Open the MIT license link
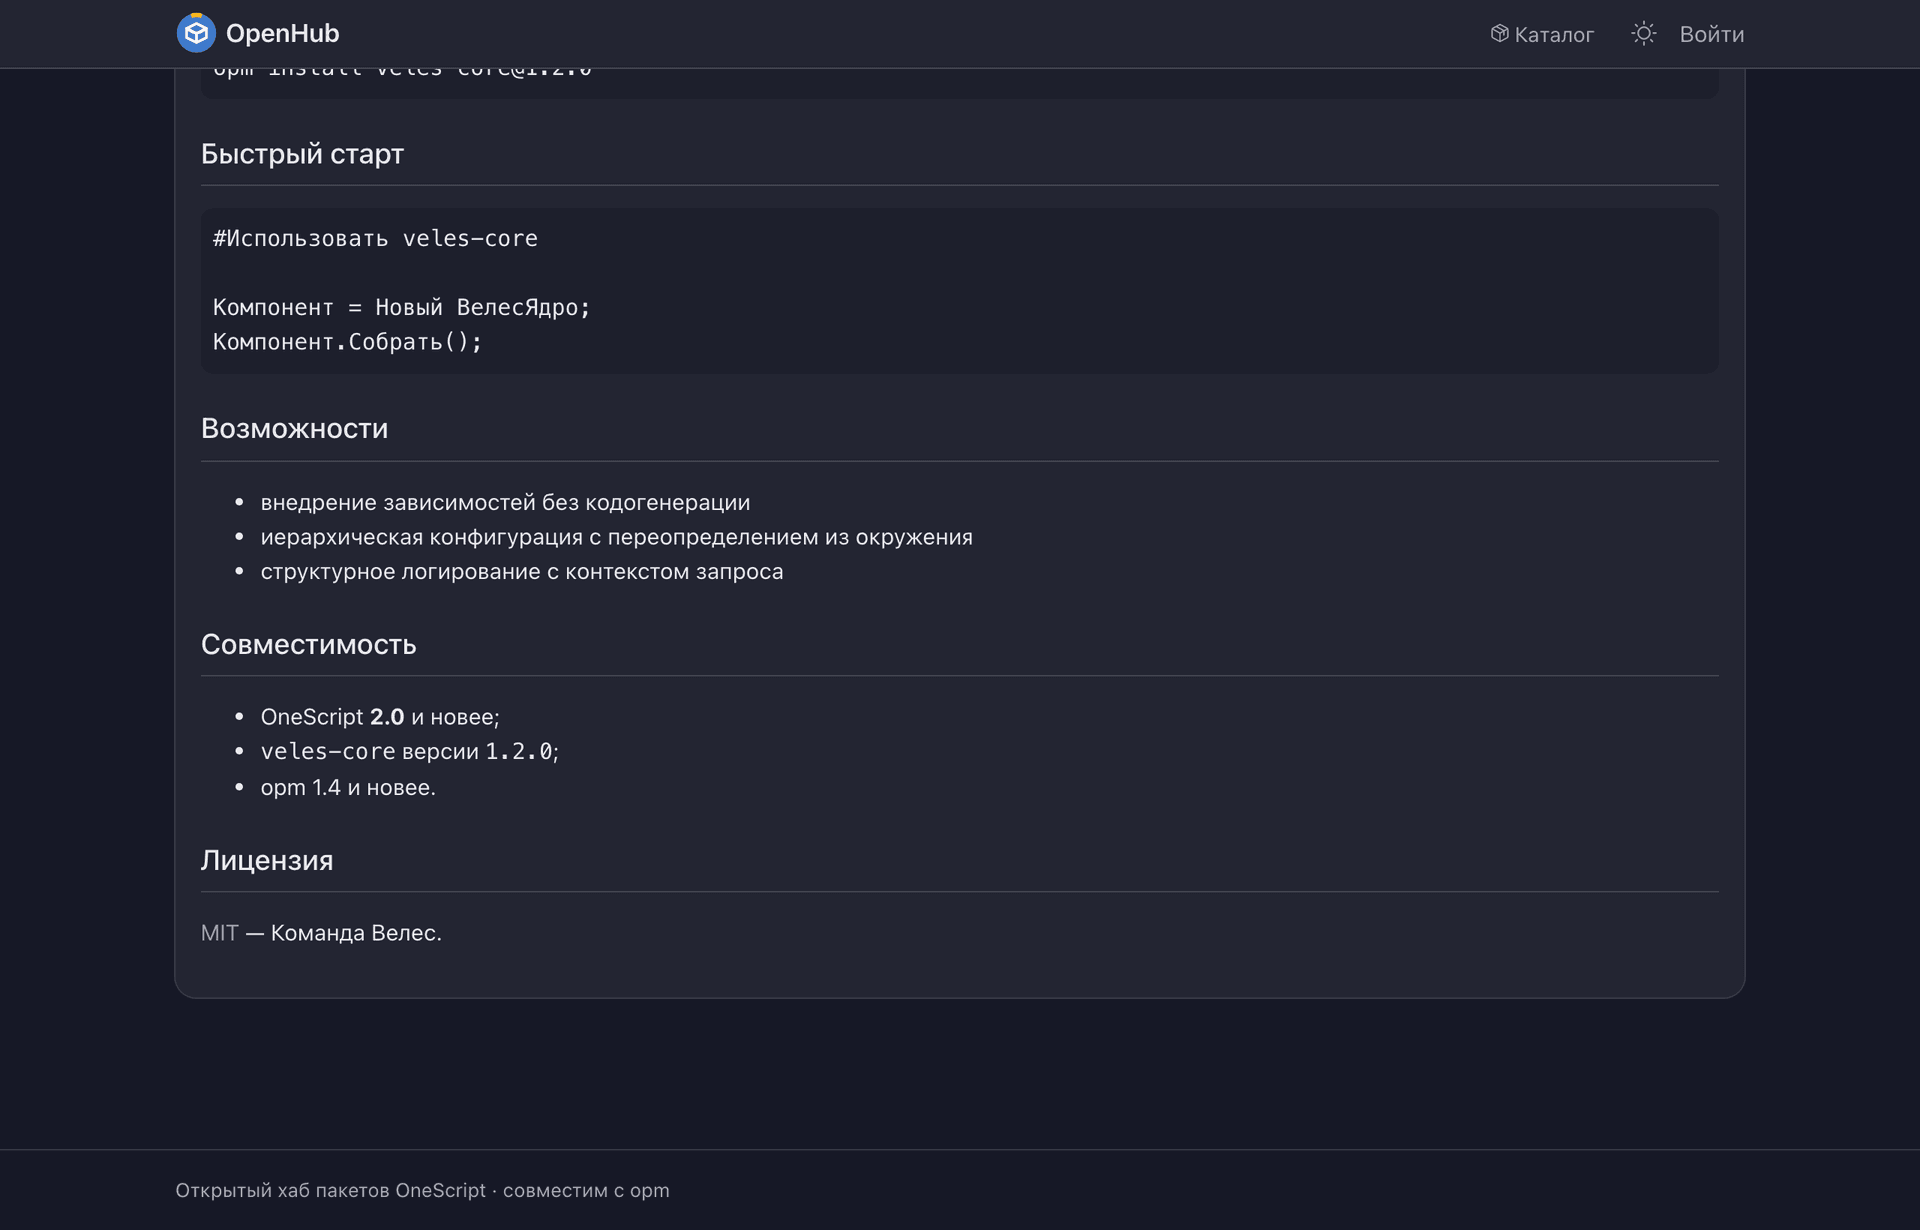This screenshot has height=1230, width=1920. [220, 933]
